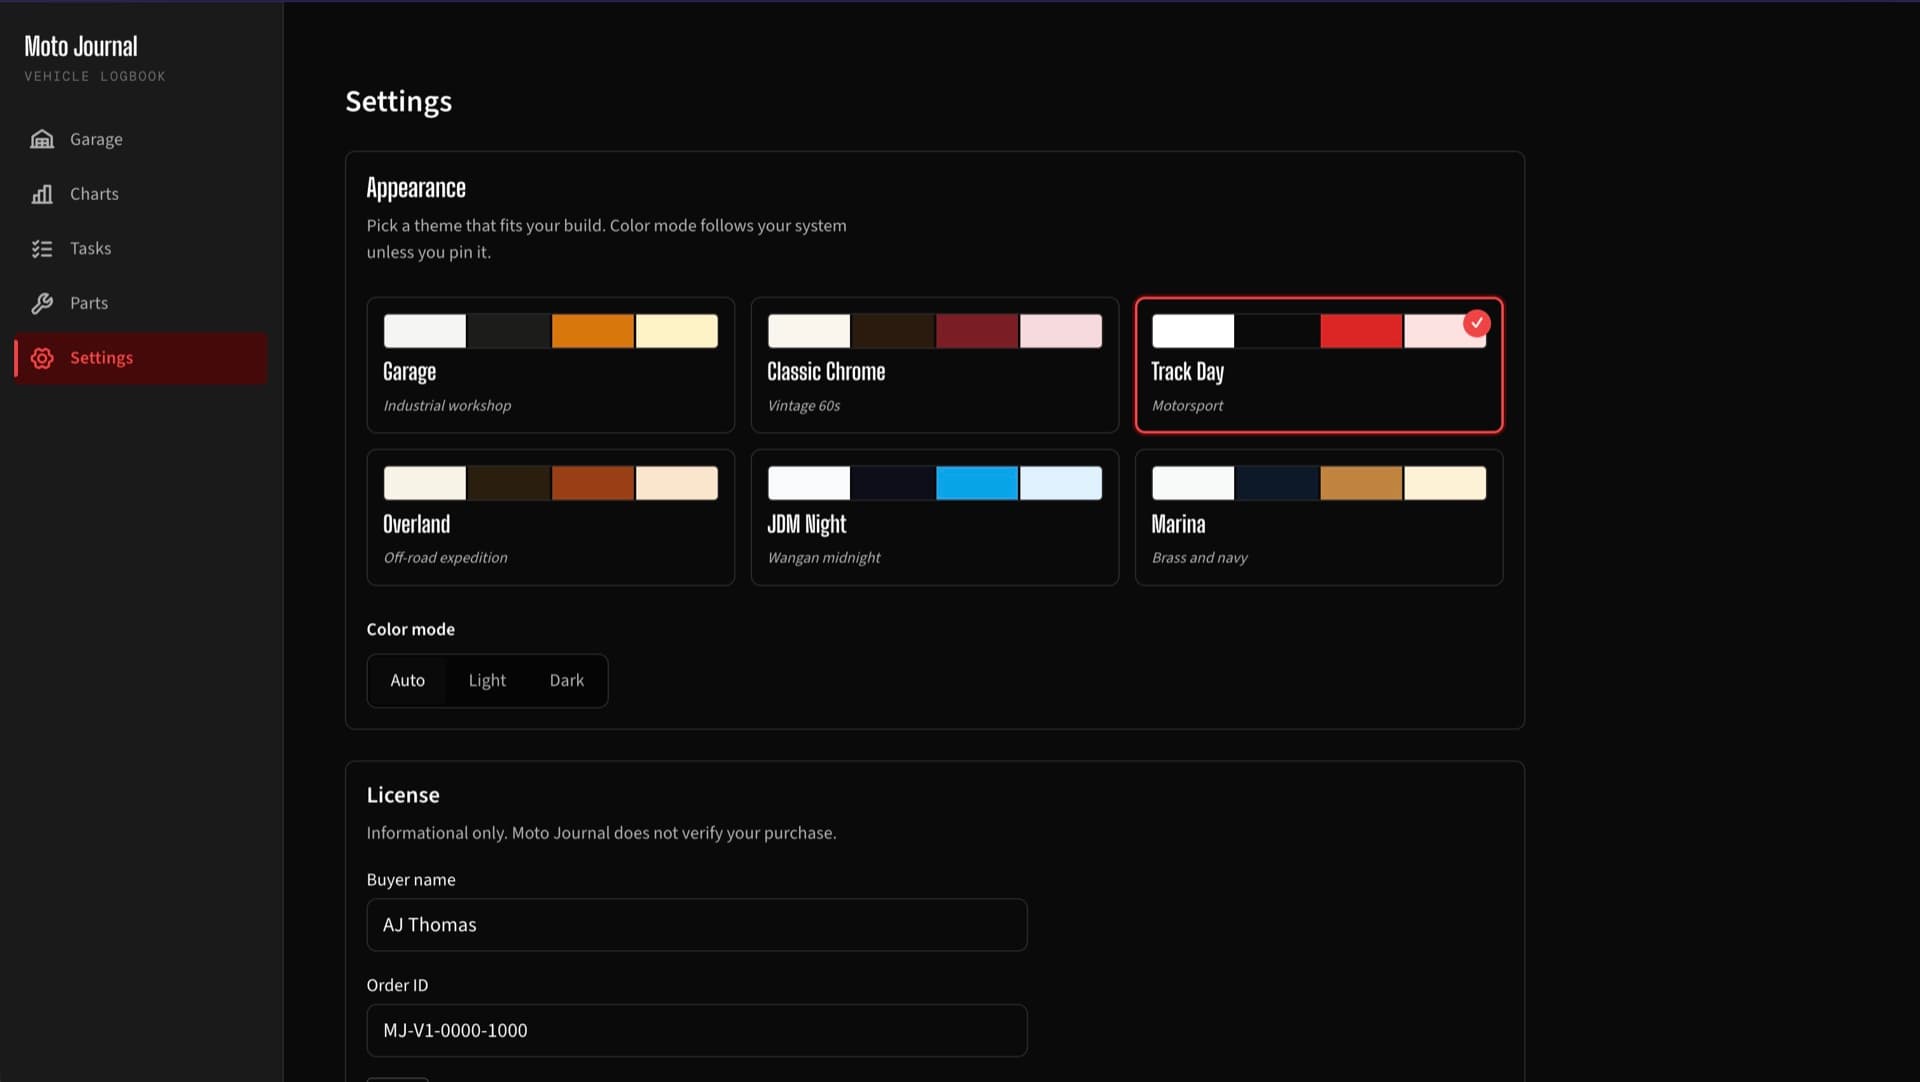
Task: Click 'Off-road expedition' subtitle text
Action: point(445,558)
